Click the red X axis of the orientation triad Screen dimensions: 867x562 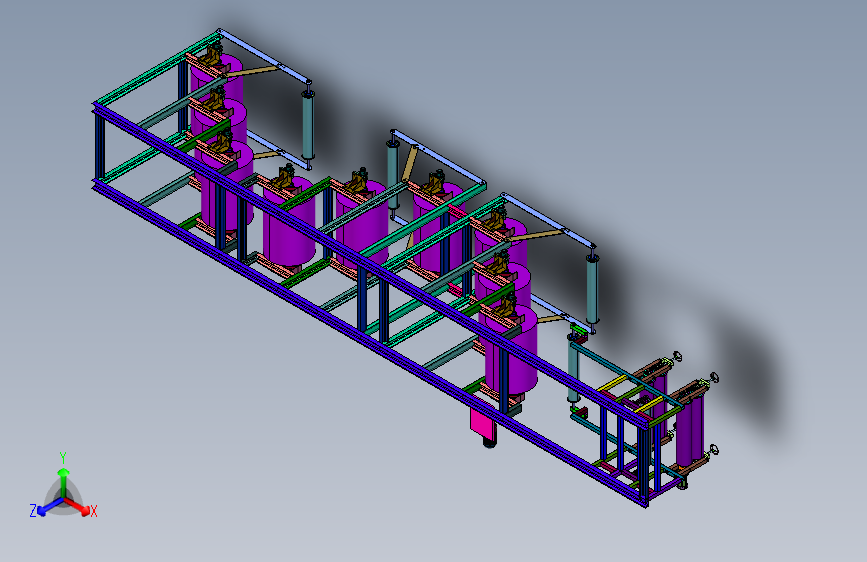click(x=77, y=505)
